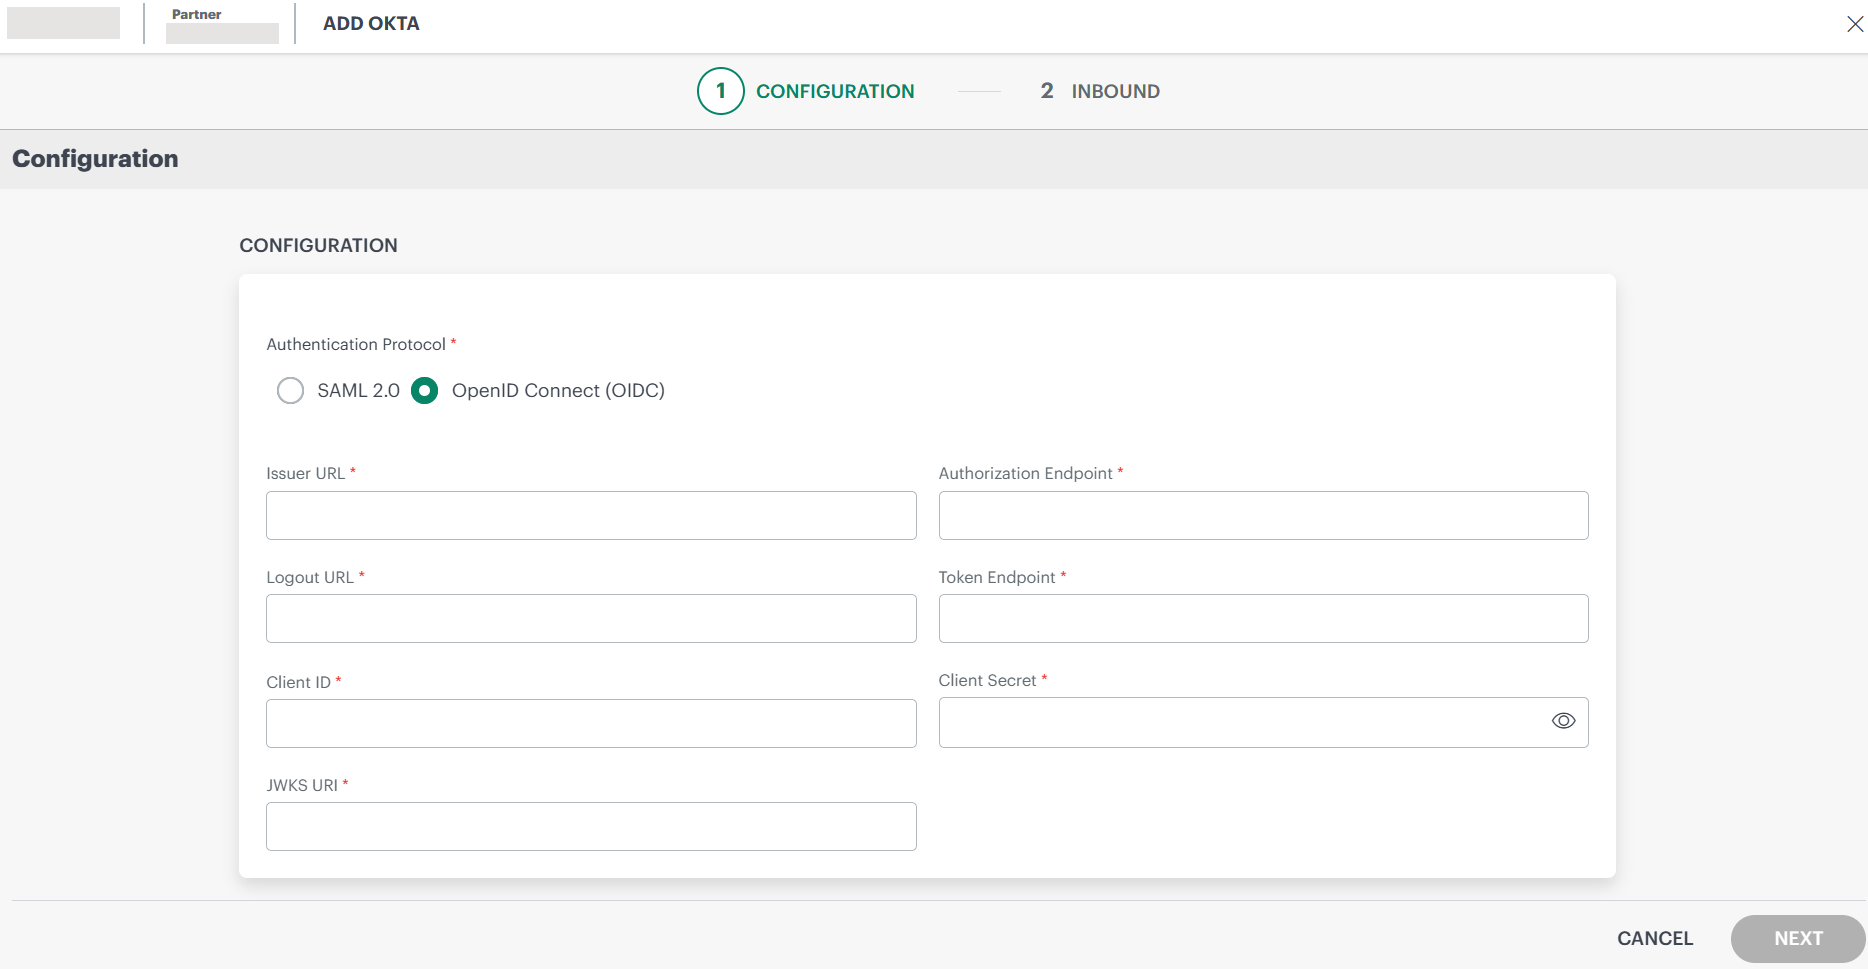This screenshot has height=969, width=1868.
Task: Select the SAML 2.0 authentication protocol
Action: 290,390
